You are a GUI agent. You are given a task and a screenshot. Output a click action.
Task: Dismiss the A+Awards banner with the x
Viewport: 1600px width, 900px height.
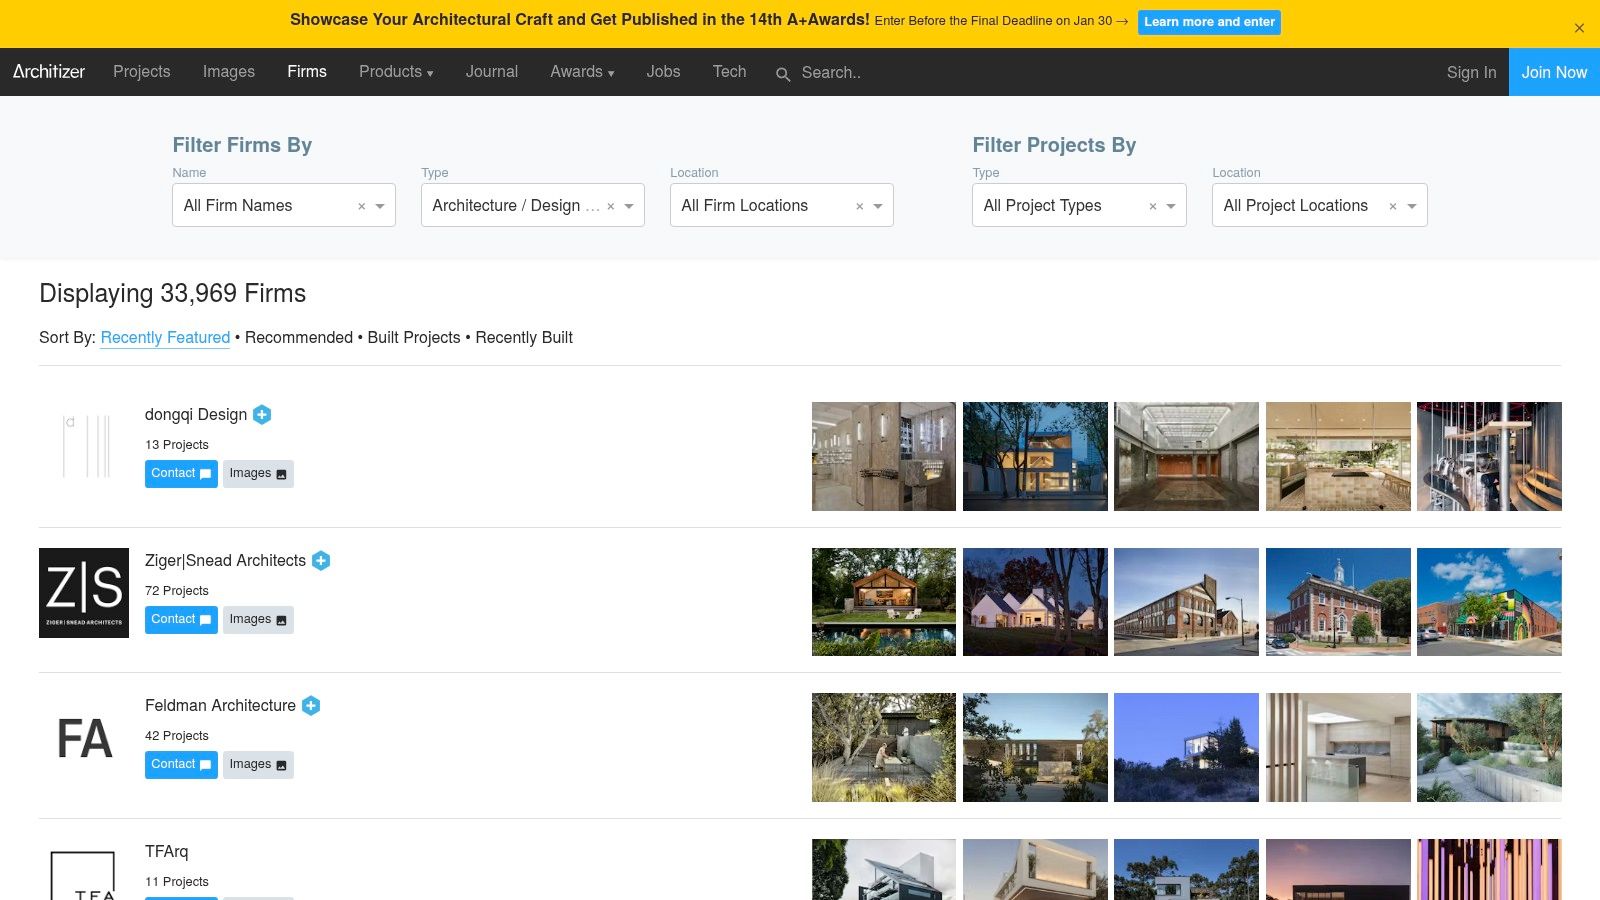click(1579, 28)
